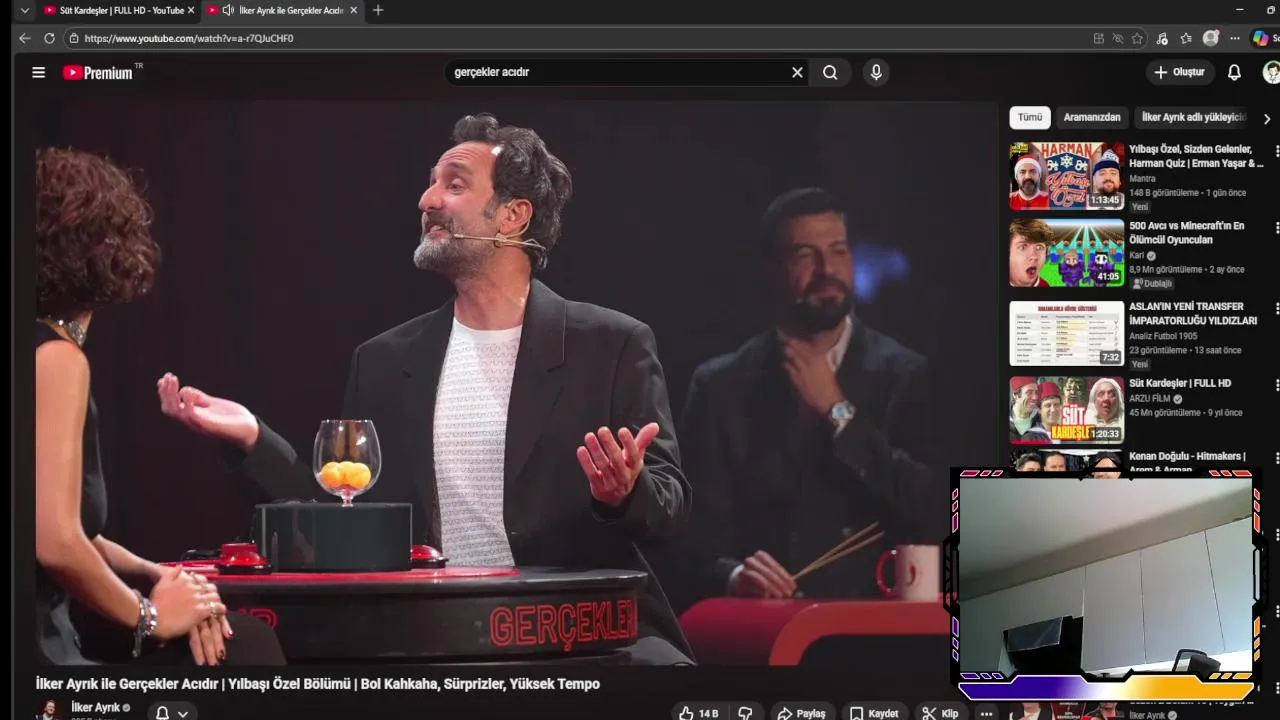Open YouTube notifications bell in the header
Screen dimensions: 1280x720
click(x=1234, y=72)
